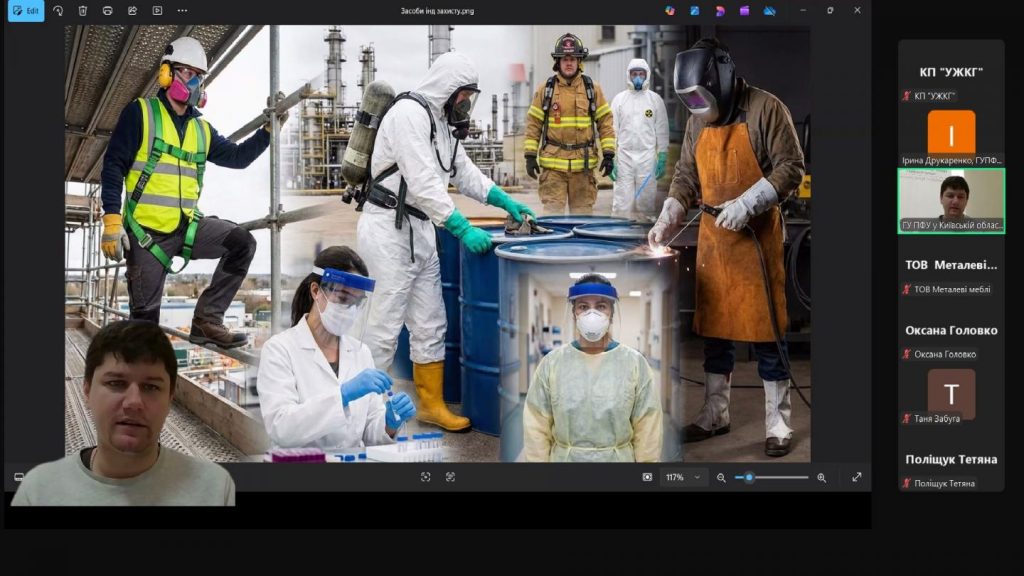Start slideshow with the play icon
The image size is (1024, 576).
pos(157,10)
